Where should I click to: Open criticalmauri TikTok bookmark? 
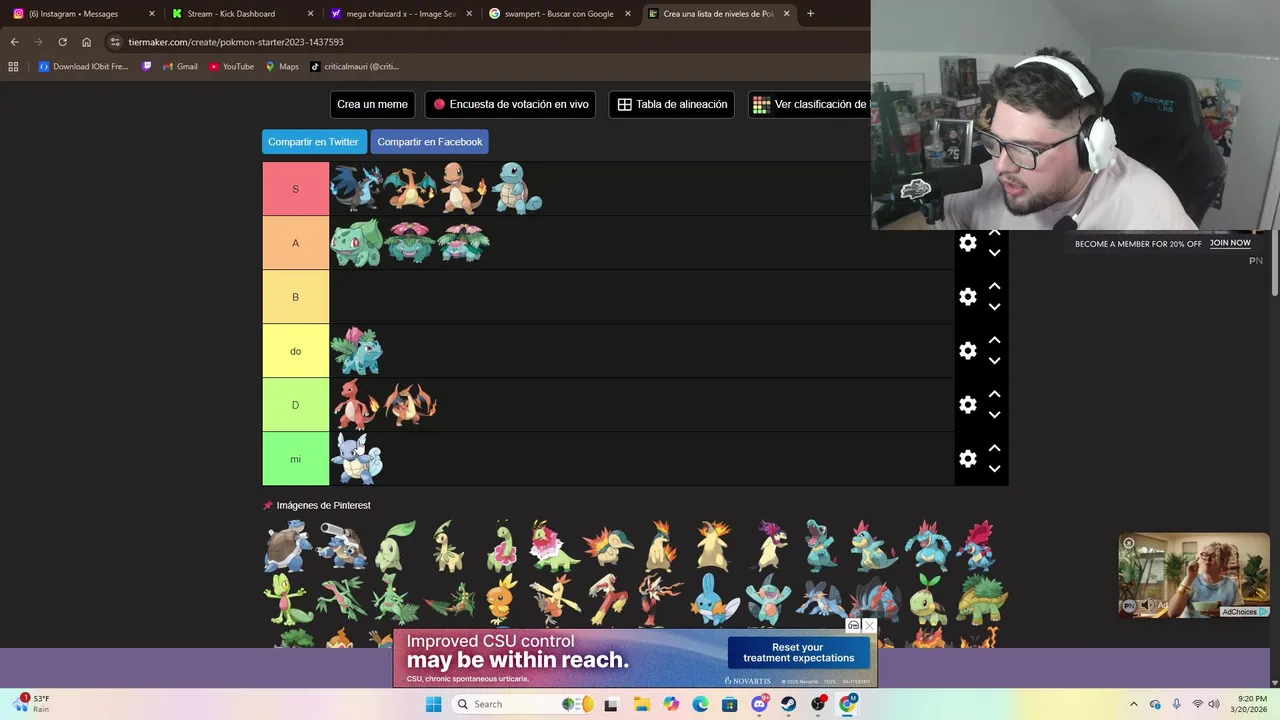coord(355,67)
